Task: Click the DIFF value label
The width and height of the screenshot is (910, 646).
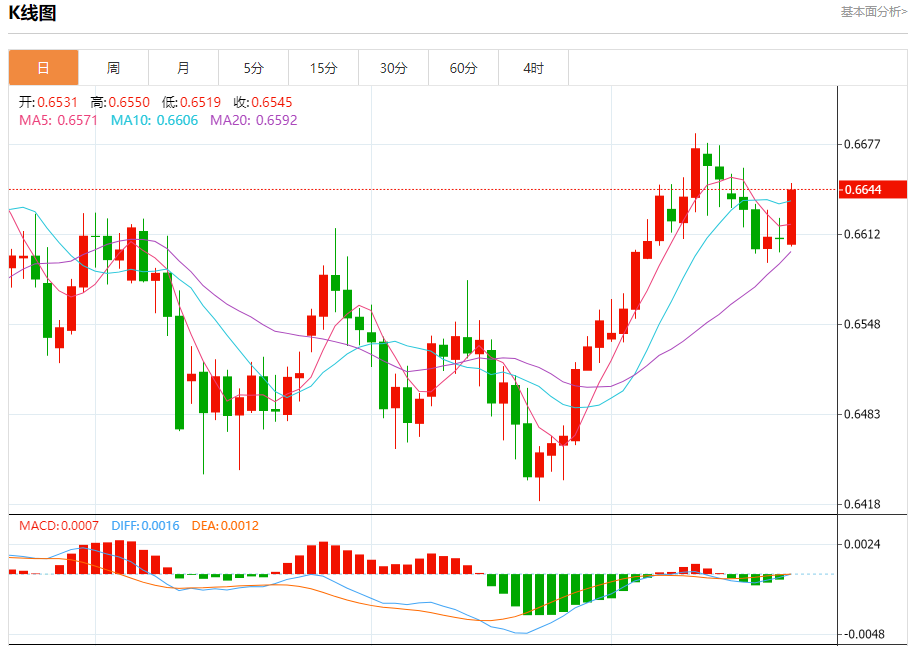Action: pyautogui.click(x=145, y=525)
